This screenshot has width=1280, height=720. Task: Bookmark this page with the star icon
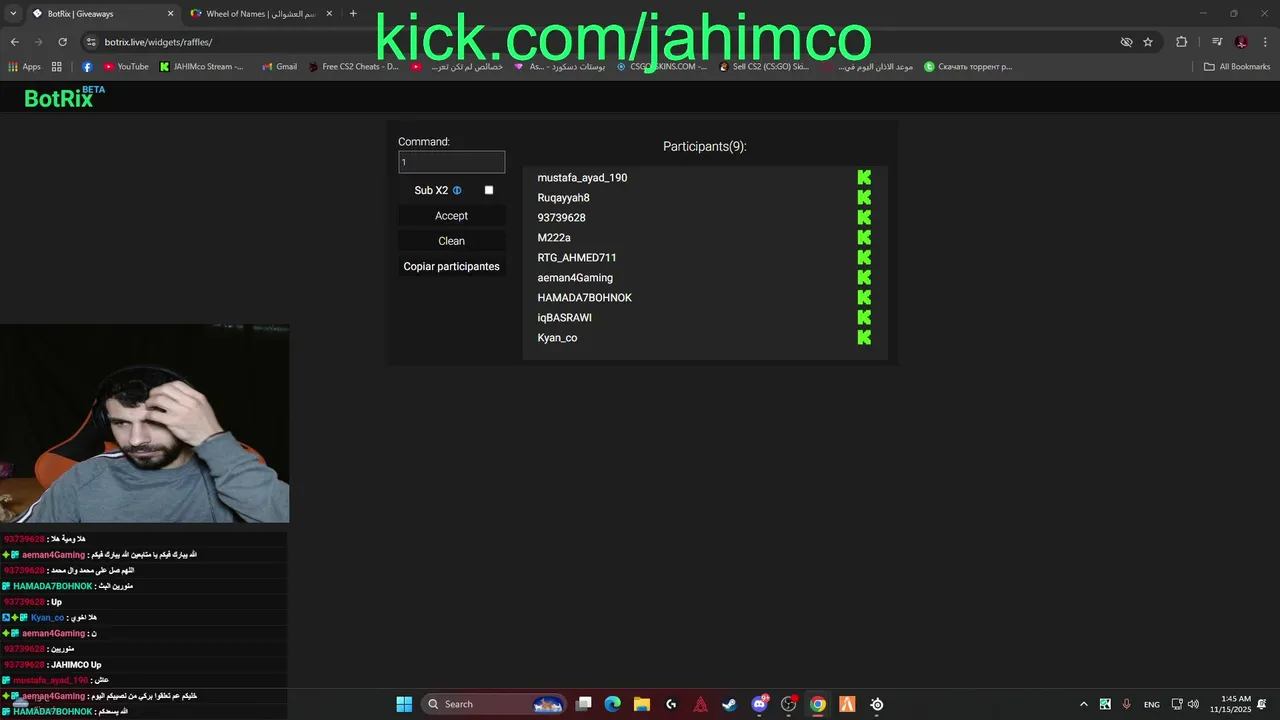(1148, 42)
